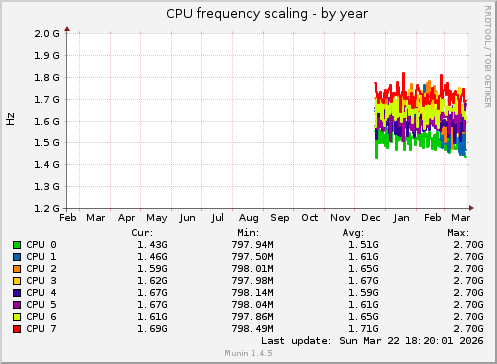Viewport: 497px width, 364px height.
Task: Click CPU 2 minimum value 798.01M
Action: 252,269
